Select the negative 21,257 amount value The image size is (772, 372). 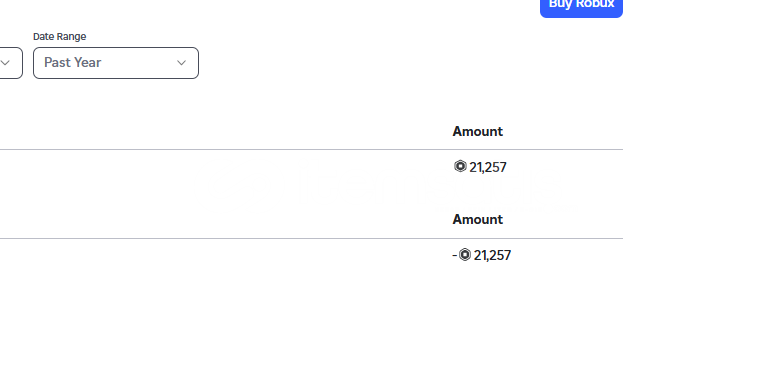point(492,255)
